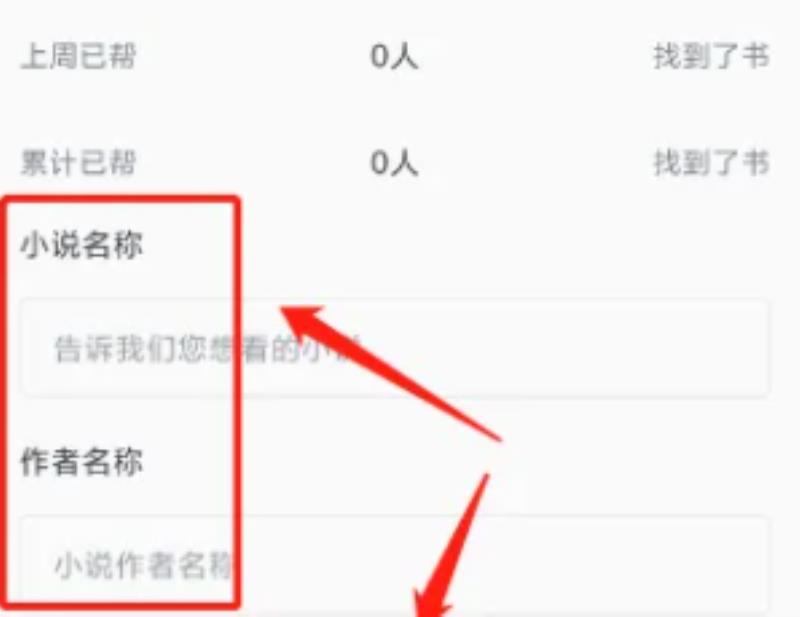
Task: Open 找到了书 text in the 累计已帮 row
Action: 711,163
